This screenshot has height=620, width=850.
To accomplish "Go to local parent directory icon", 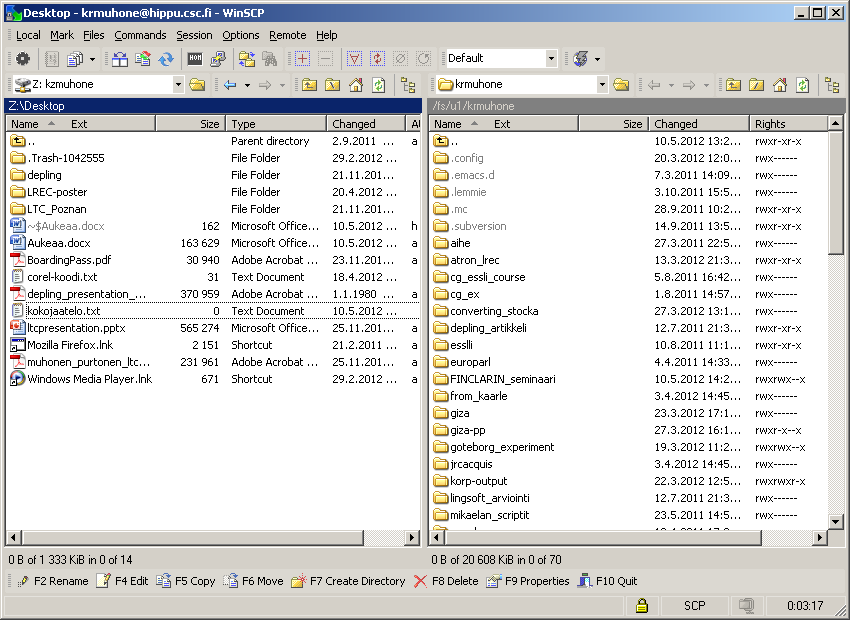I will point(309,85).
